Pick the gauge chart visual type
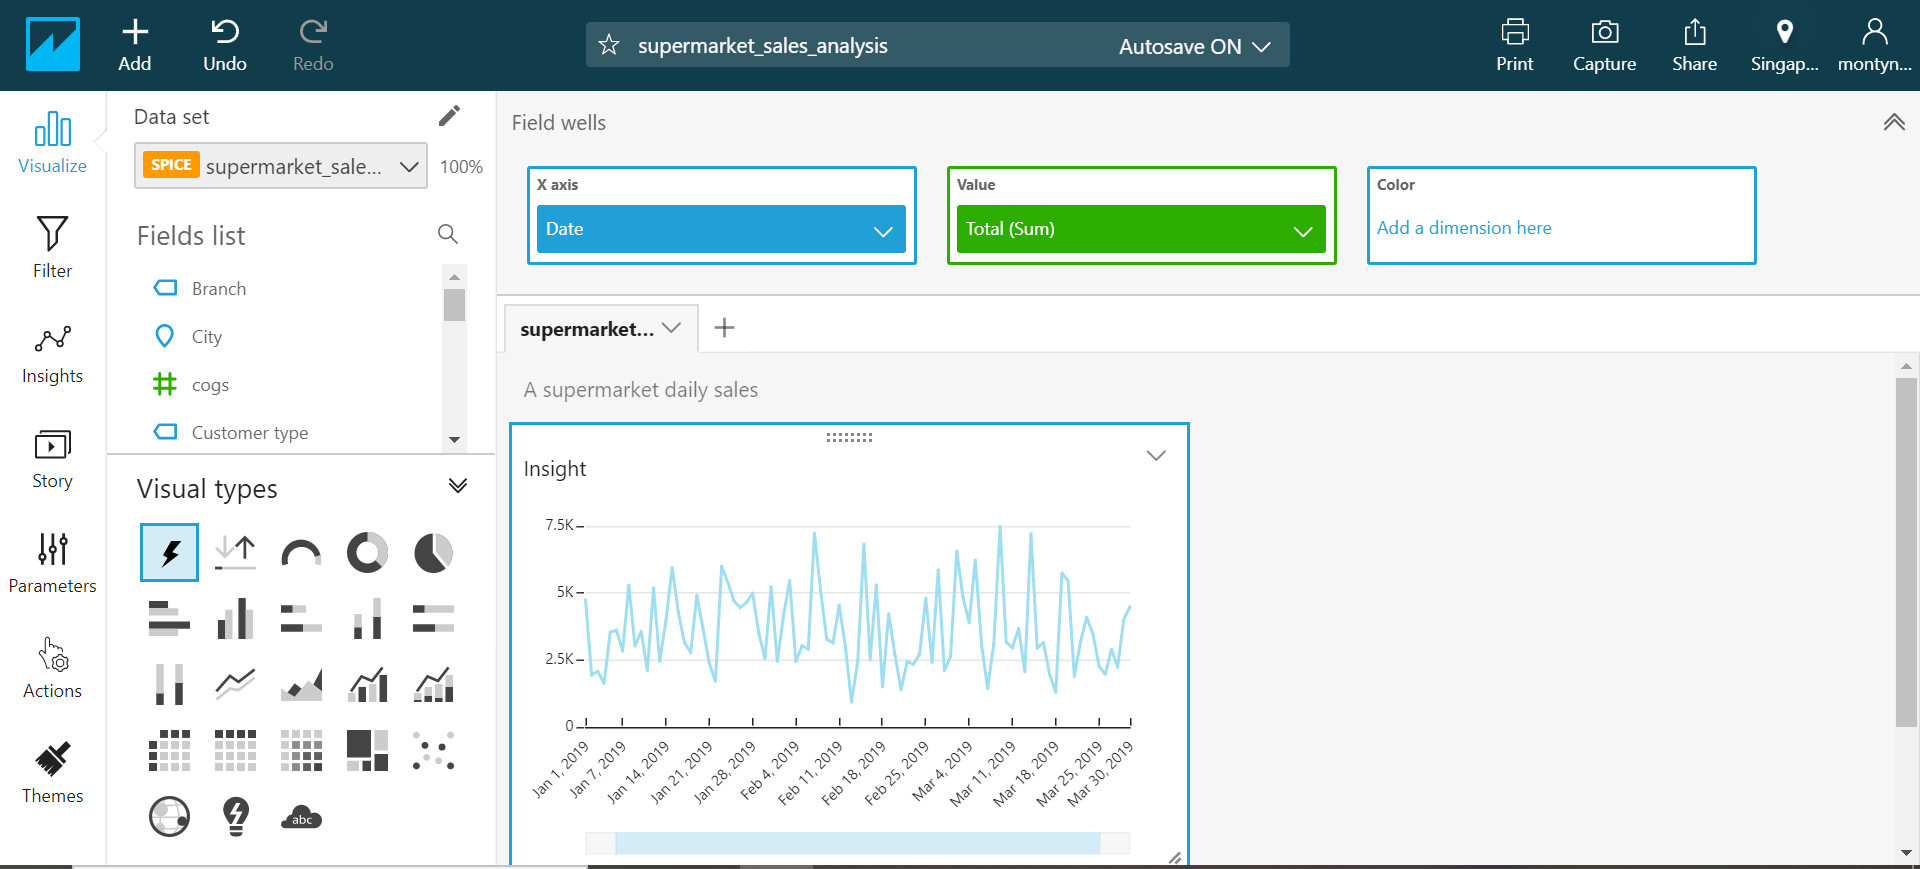Image resolution: width=1920 pixels, height=869 pixels. point(301,552)
